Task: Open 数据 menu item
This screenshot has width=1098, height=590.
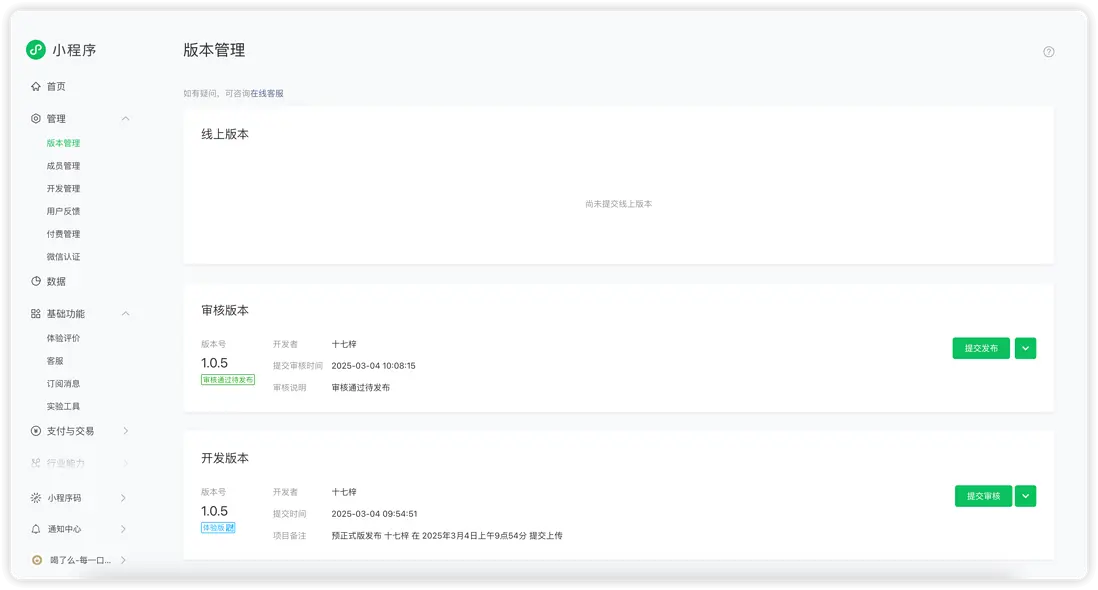Action: tap(56, 281)
